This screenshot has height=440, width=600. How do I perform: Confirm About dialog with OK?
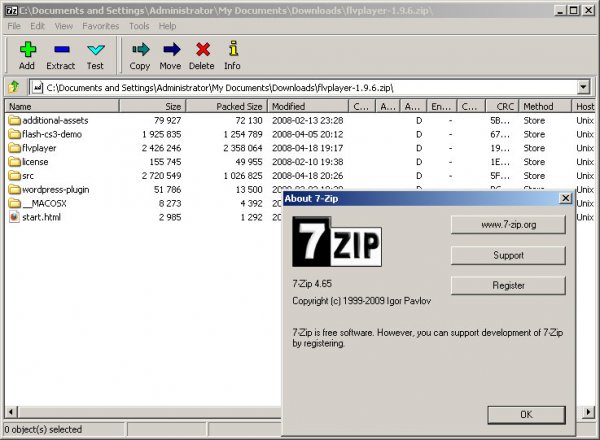coord(526,415)
